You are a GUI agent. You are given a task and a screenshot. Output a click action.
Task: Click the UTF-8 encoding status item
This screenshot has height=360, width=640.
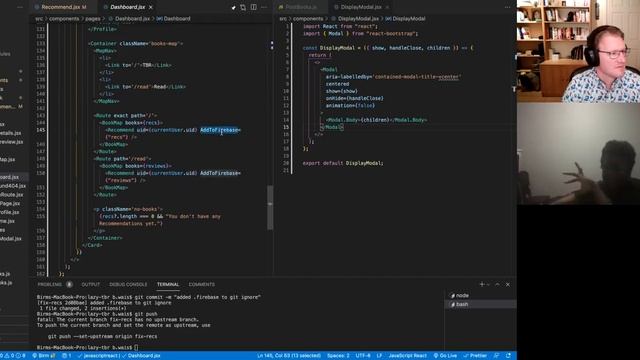click(363, 356)
